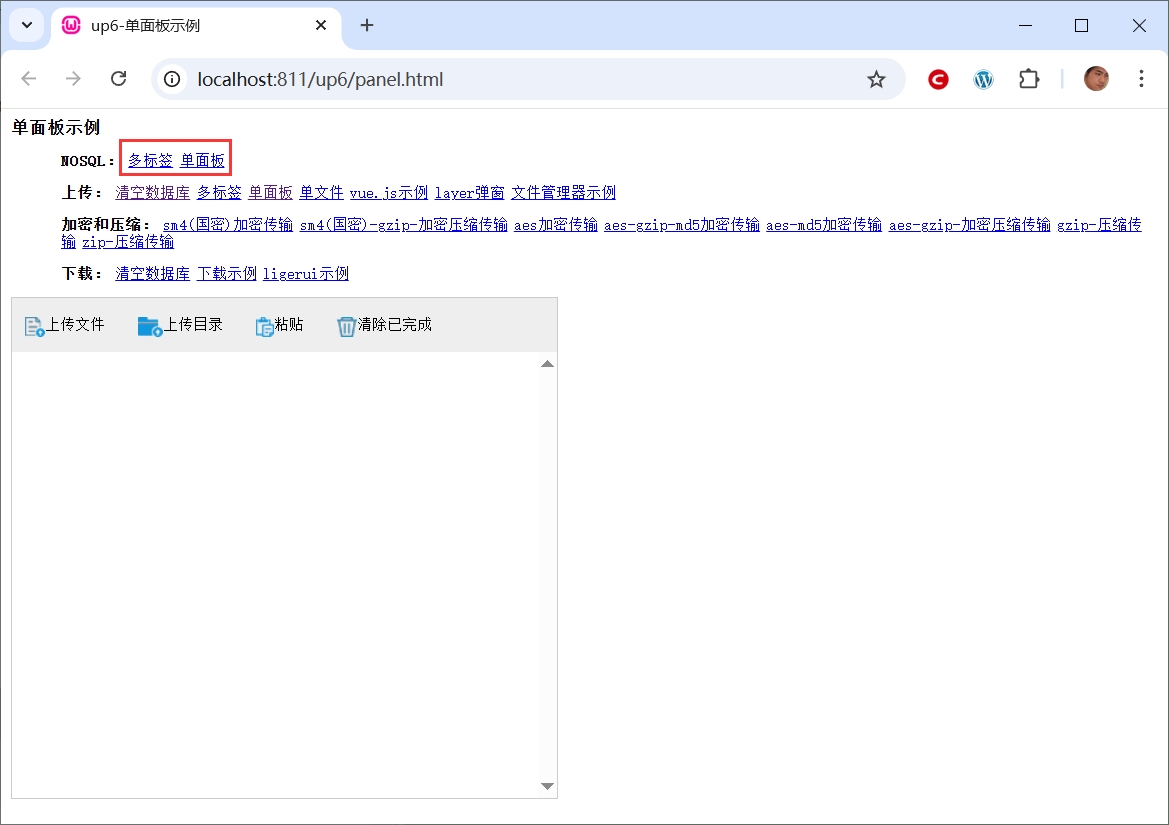Screen dimensions: 1169x825
Task: Click the WordPress extension icon
Action: tap(984, 79)
